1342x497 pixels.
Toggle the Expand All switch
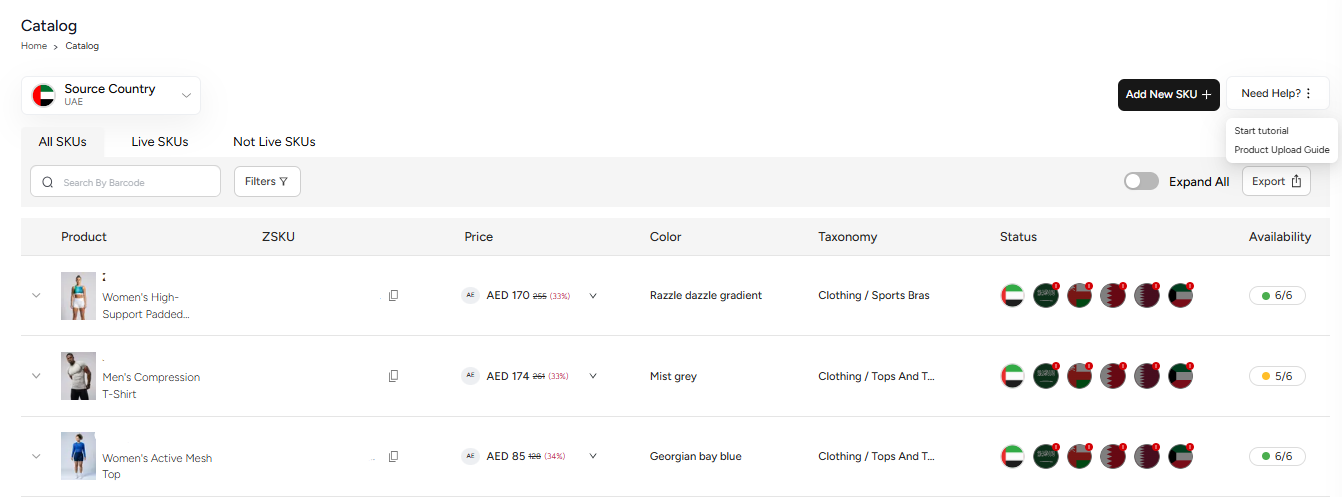point(1141,181)
